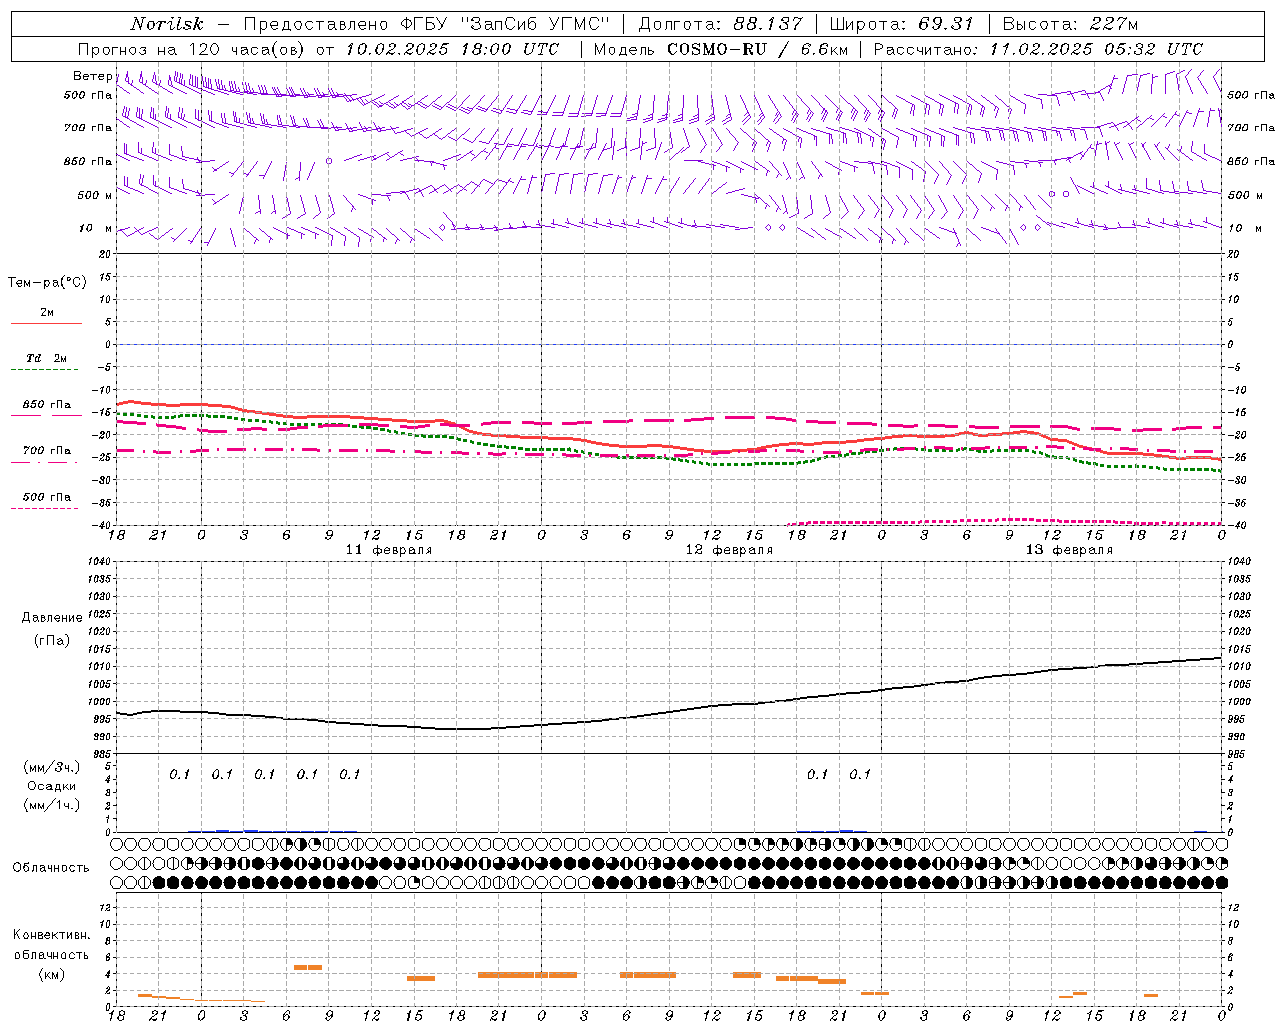Select the 'Высота: 227м' elevation value

(x=1070, y=24)
